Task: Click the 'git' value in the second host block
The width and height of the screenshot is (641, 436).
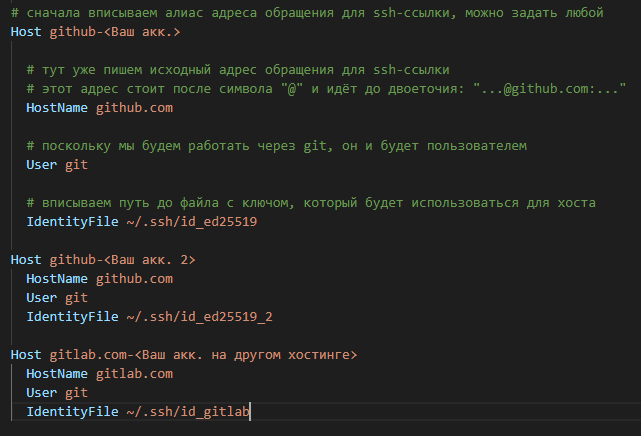Action: click(x=76, y=297)
